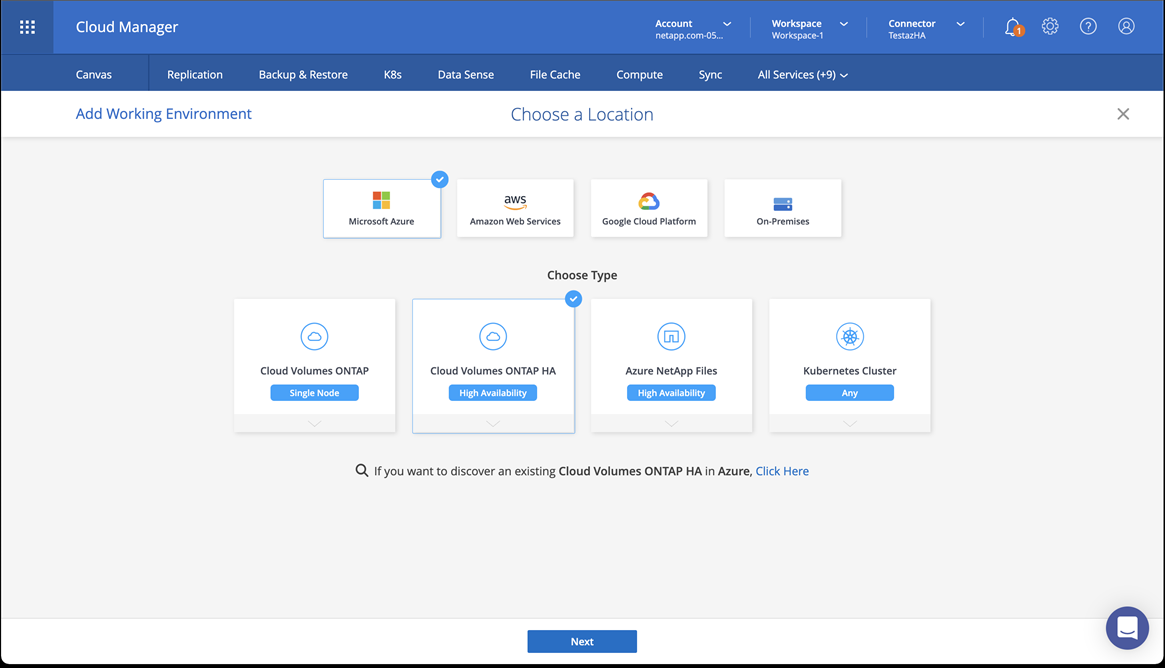The width and height of the screenshot is (1165, 668).
Task: Click the Any badge under Kubernetes Cluster
Action: click(849, 392)
